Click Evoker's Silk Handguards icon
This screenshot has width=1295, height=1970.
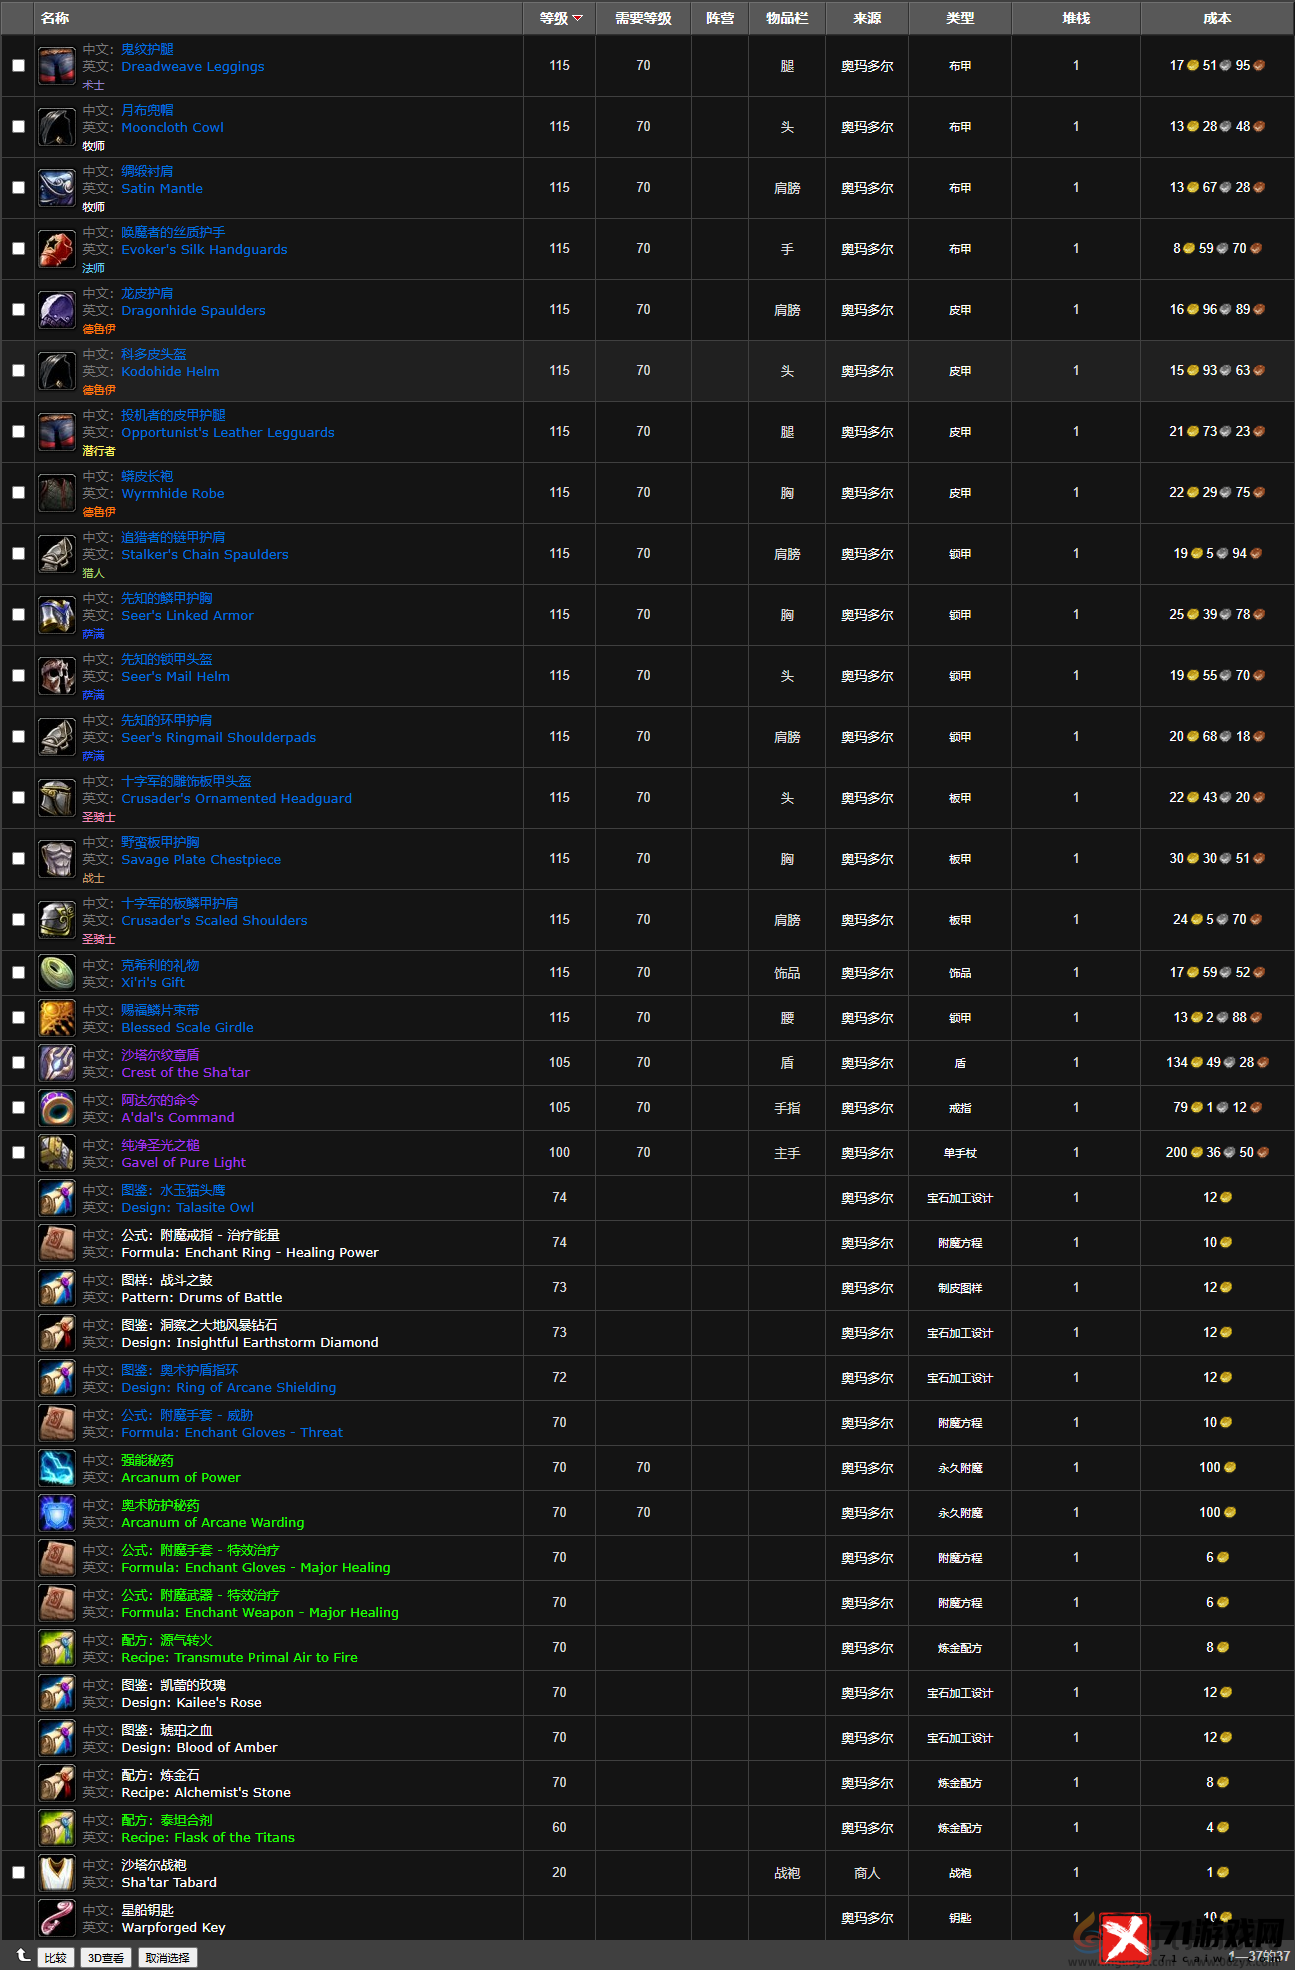57,249
